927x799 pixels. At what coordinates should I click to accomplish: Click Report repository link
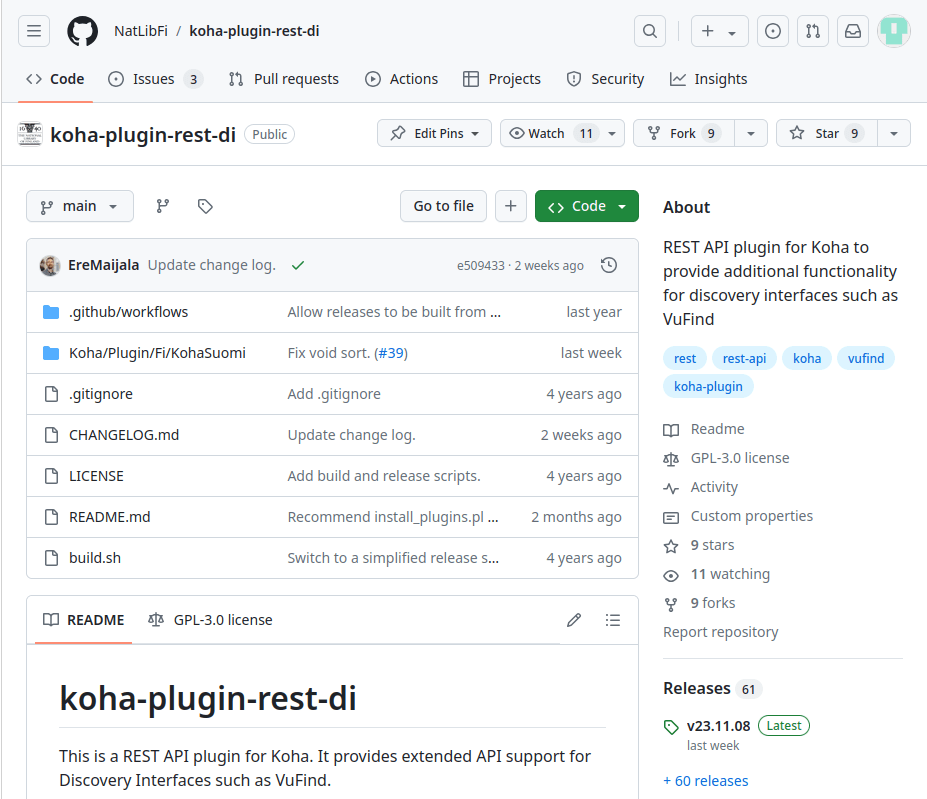(721, 632)
